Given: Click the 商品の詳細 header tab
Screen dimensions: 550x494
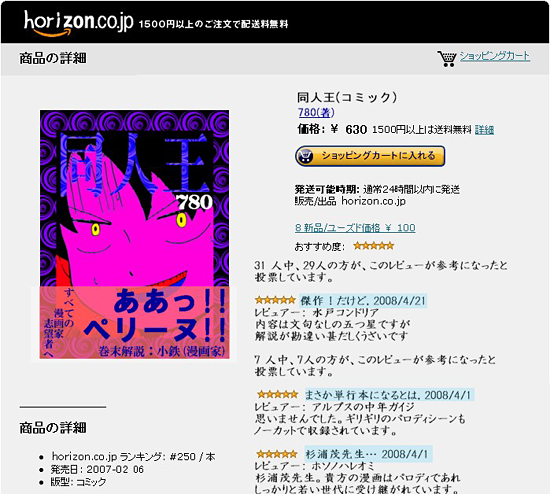Looking at the screenshot, I should pyautogui.click(x=53, y=58).
